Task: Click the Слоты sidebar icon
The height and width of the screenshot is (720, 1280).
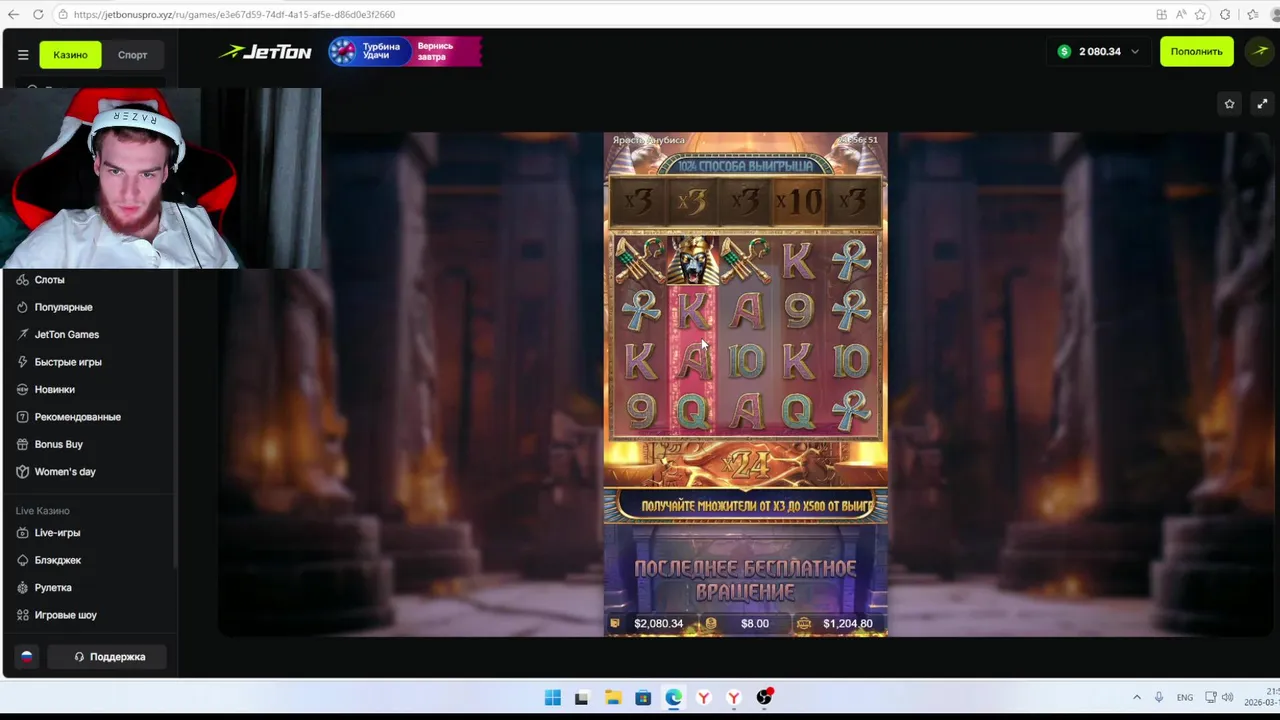Action: pos(22,280)
